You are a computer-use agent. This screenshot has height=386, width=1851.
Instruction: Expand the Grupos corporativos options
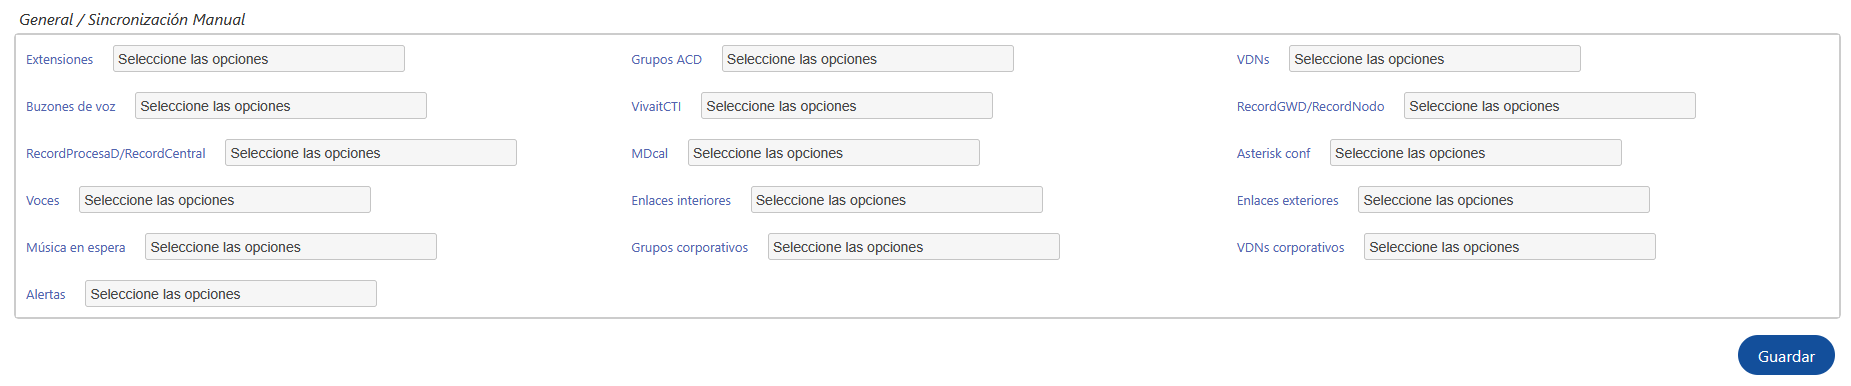click(x=914, y=247)
